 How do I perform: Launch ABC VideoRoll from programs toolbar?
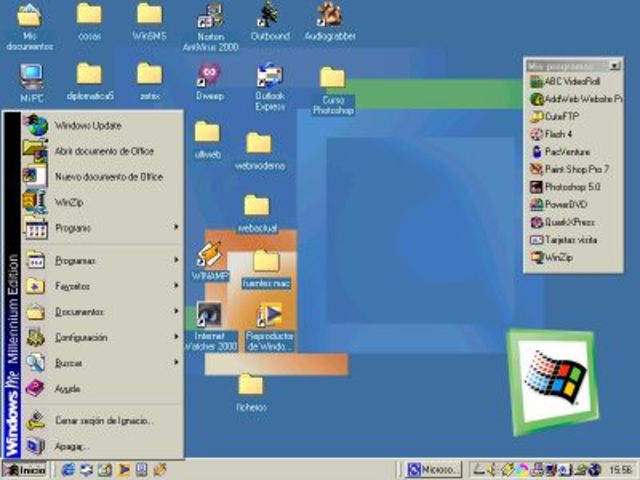[x=565, y=81]
